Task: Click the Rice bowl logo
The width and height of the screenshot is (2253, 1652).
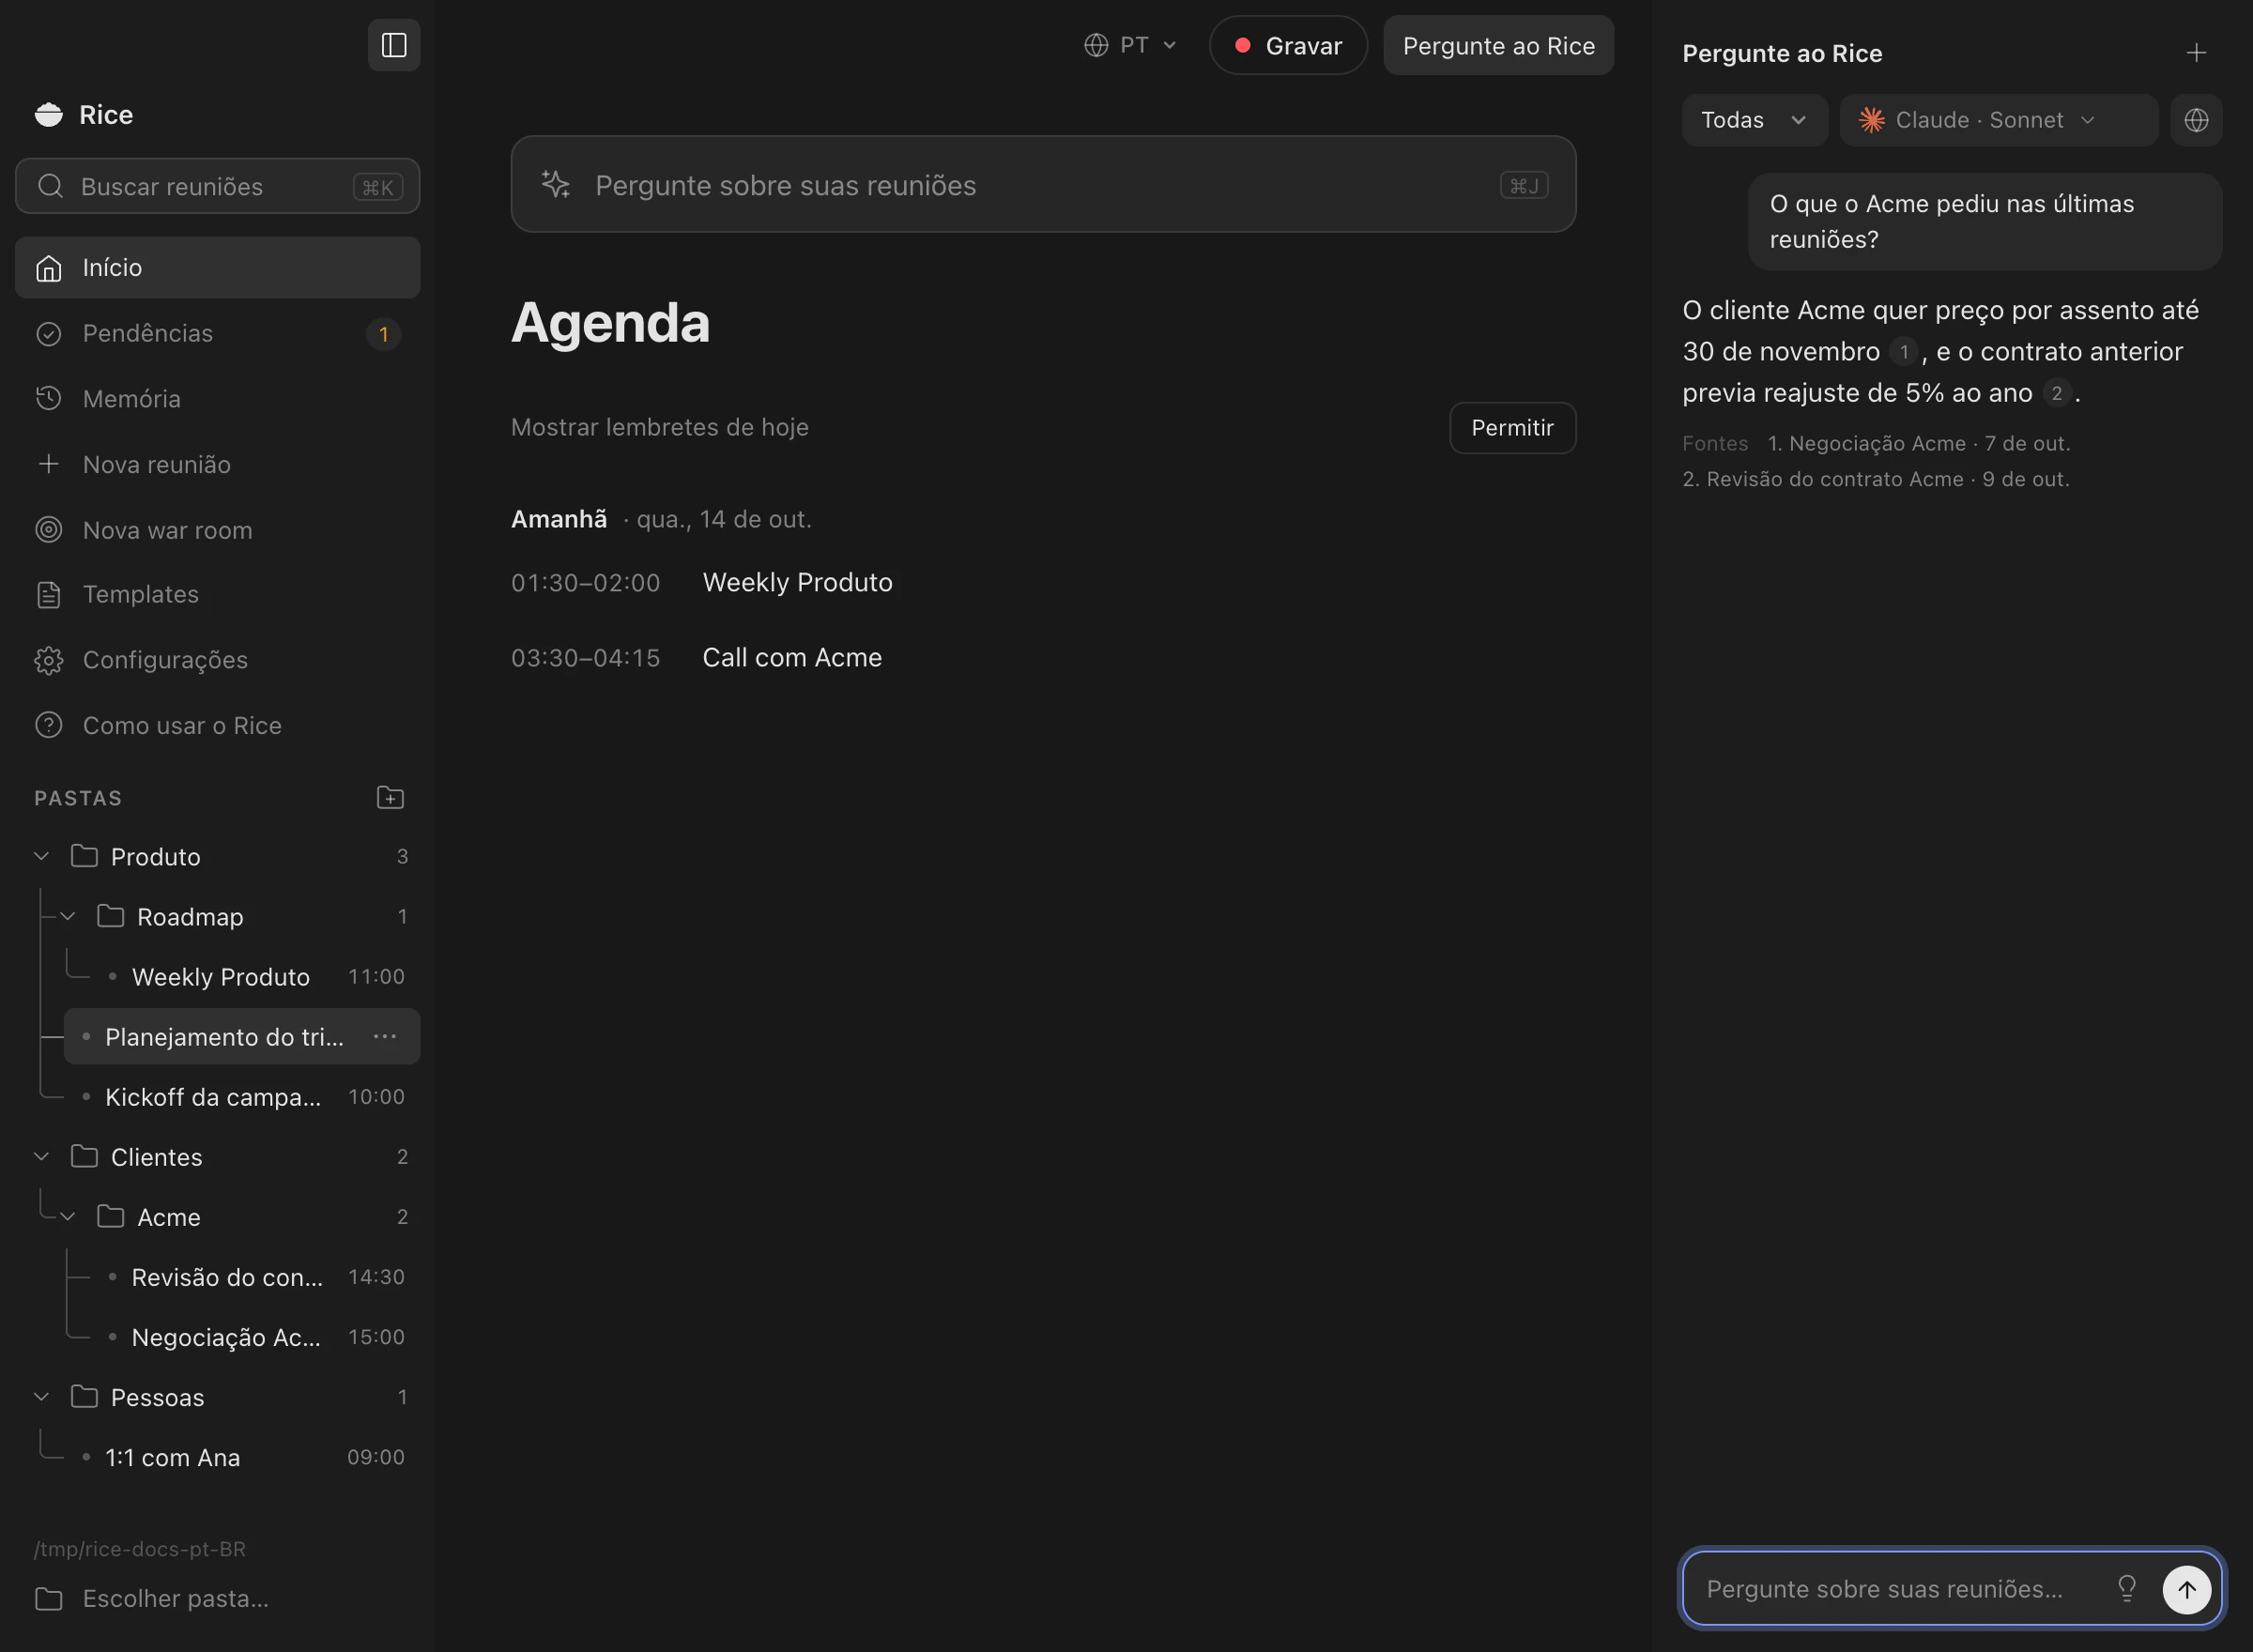Action: (x=48, y=115)
